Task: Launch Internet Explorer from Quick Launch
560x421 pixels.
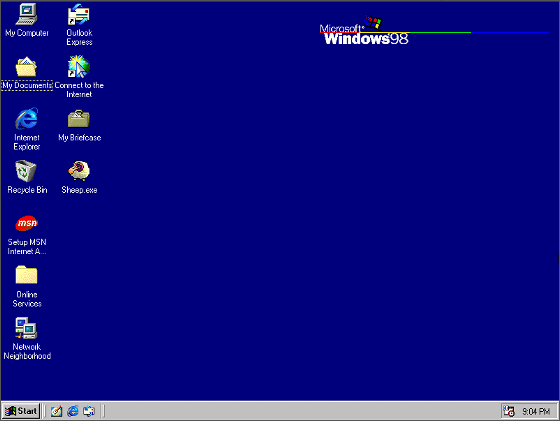Action: click(73, 411)
